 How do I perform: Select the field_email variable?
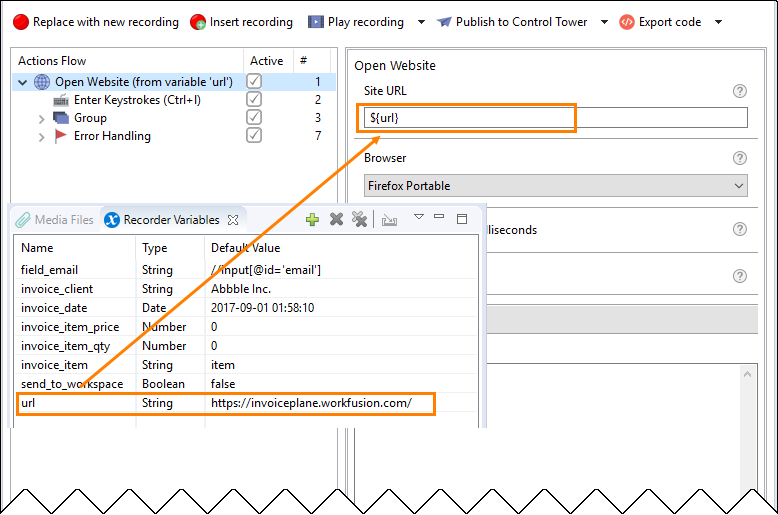49,270
